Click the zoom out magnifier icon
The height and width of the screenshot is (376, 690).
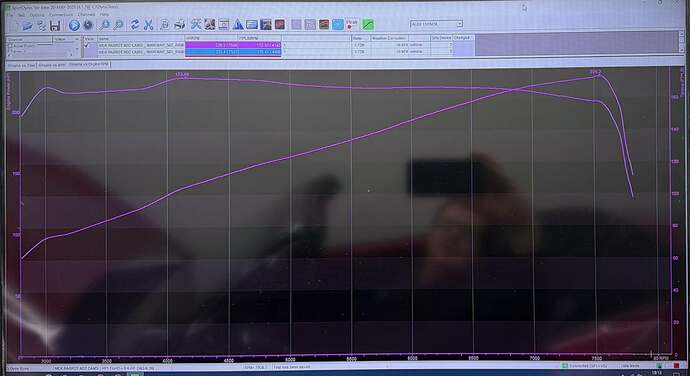pos(118,25)
